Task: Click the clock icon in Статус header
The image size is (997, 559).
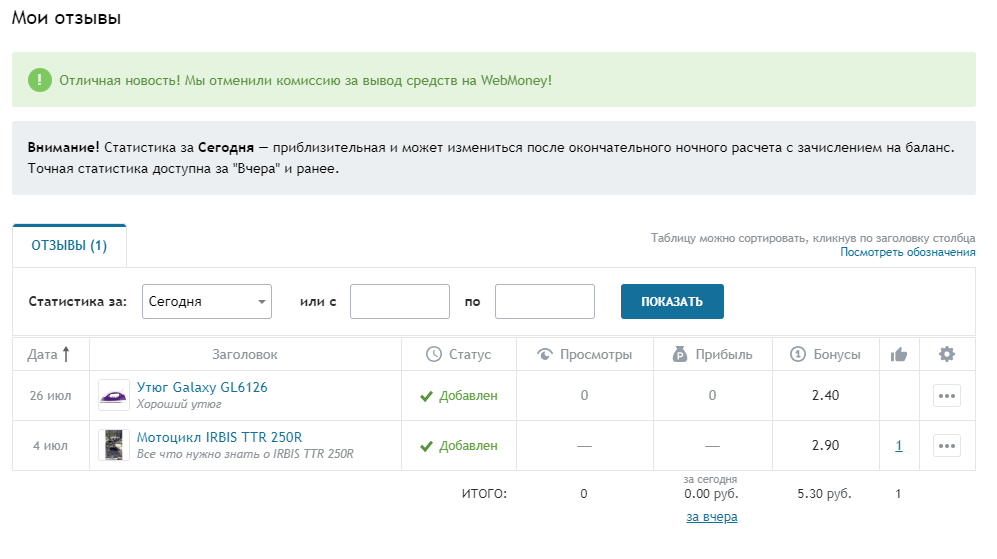Action: [x=433, y=354]
